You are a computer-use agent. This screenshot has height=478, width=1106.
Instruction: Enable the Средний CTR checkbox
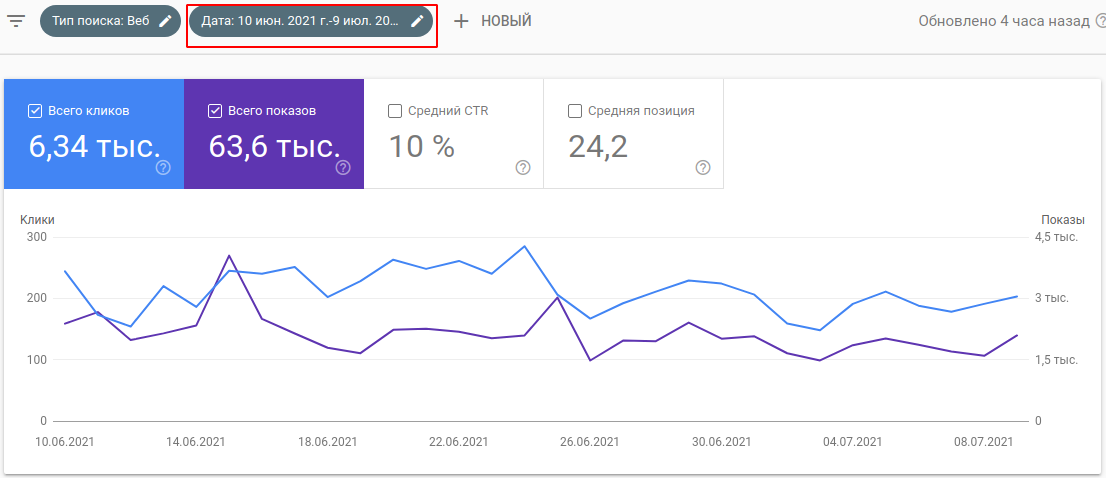tap(394, 111)
